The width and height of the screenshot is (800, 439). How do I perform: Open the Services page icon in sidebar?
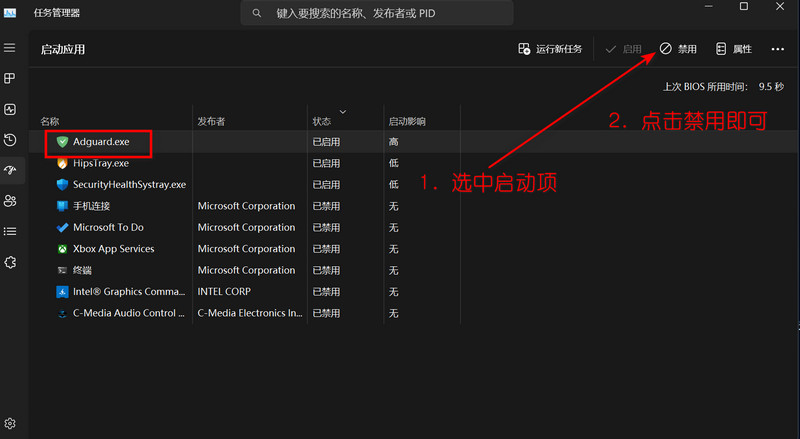[x=10, y=262]
